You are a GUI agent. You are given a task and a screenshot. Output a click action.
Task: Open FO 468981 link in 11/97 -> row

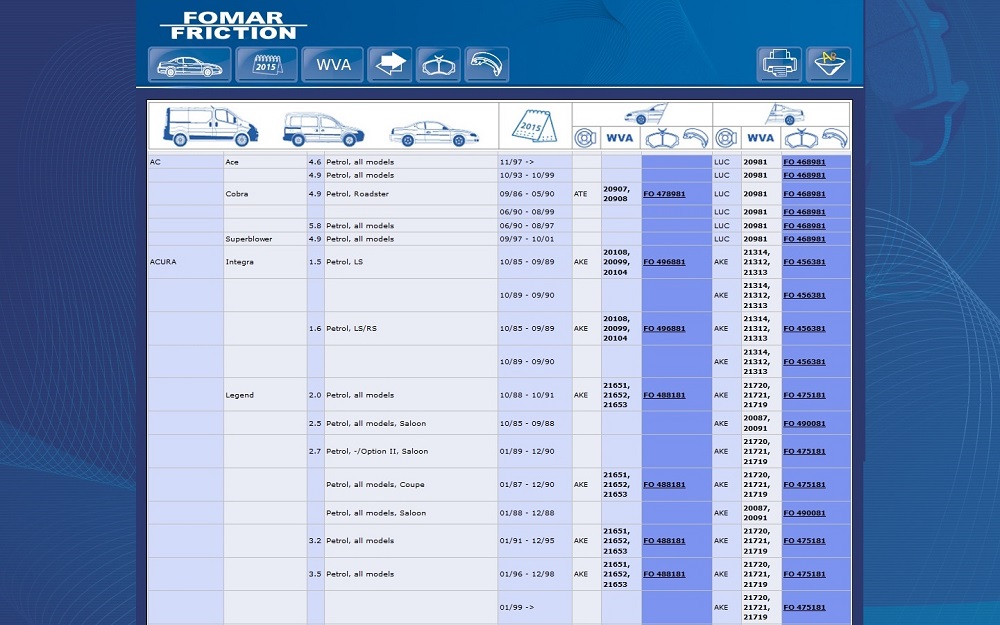pos(804,162)
